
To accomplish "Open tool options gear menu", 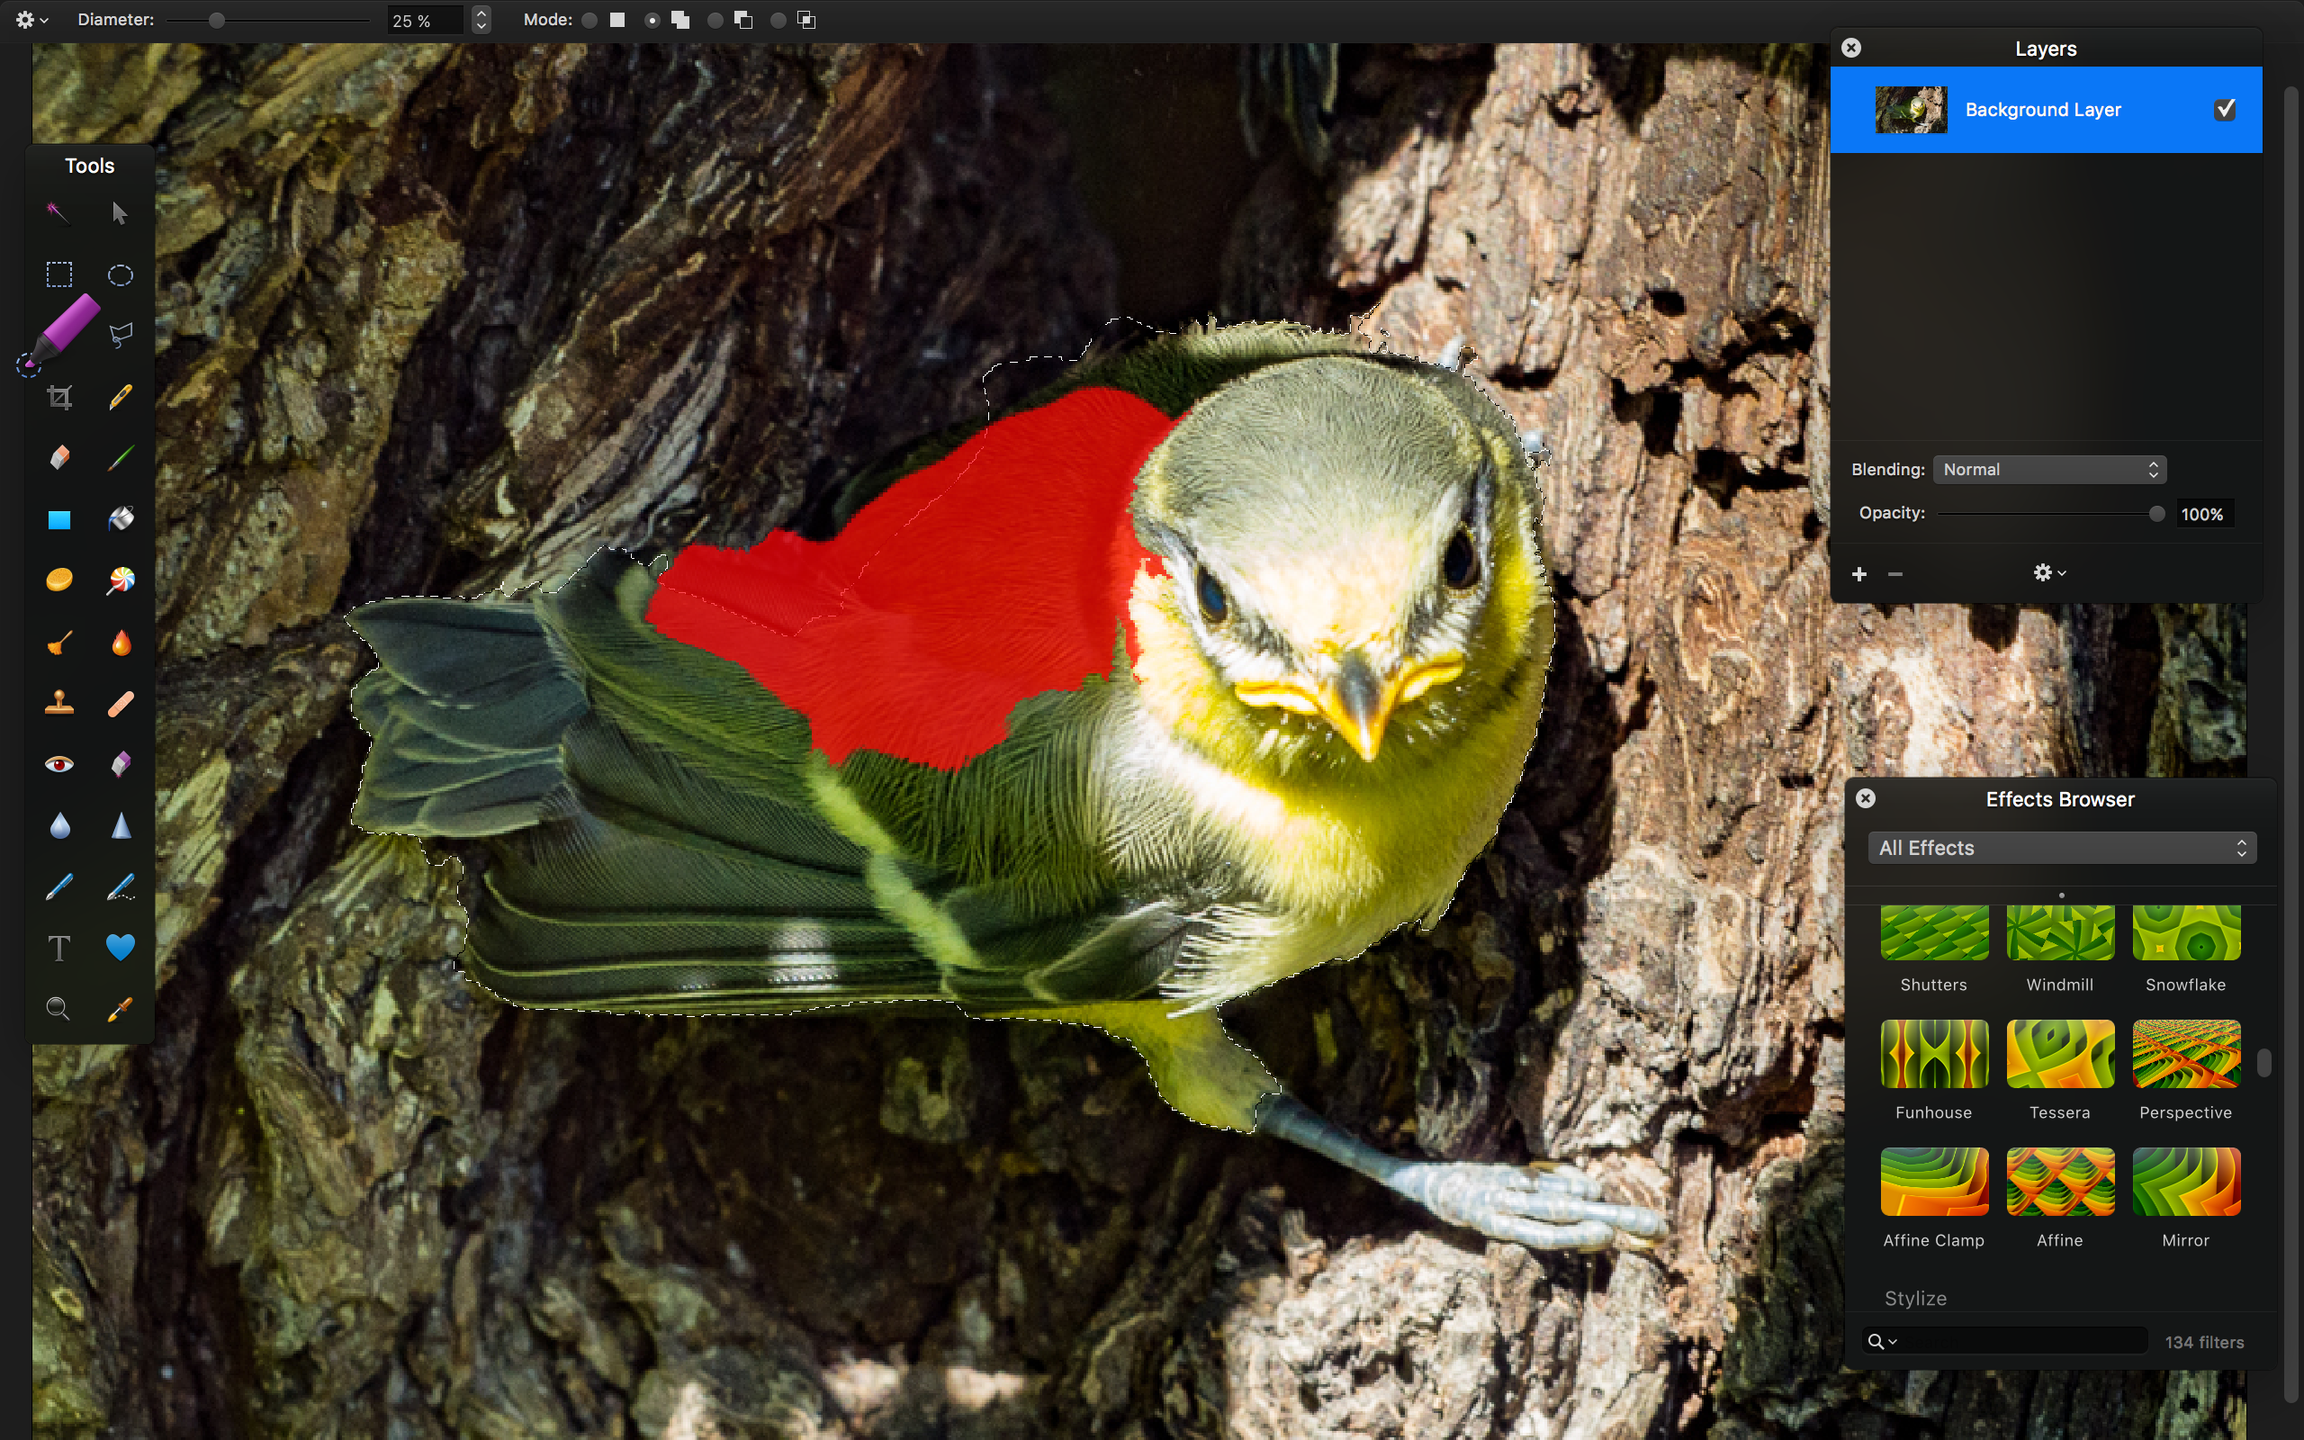I will 31,20.
